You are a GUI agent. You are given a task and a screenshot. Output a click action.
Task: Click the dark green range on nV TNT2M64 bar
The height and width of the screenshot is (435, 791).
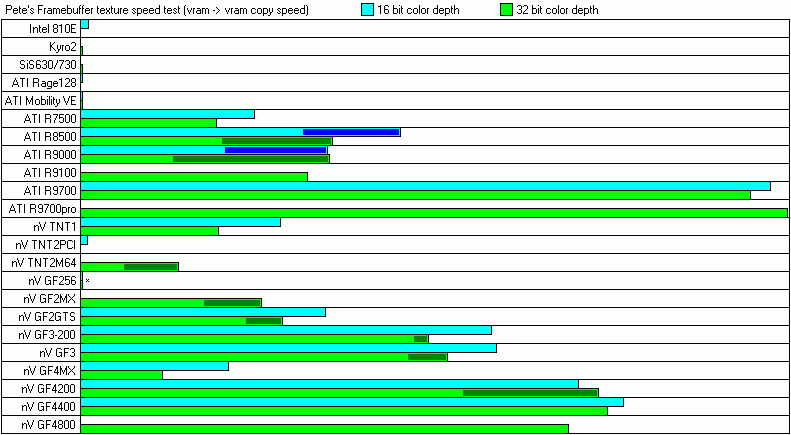(150, 267)
